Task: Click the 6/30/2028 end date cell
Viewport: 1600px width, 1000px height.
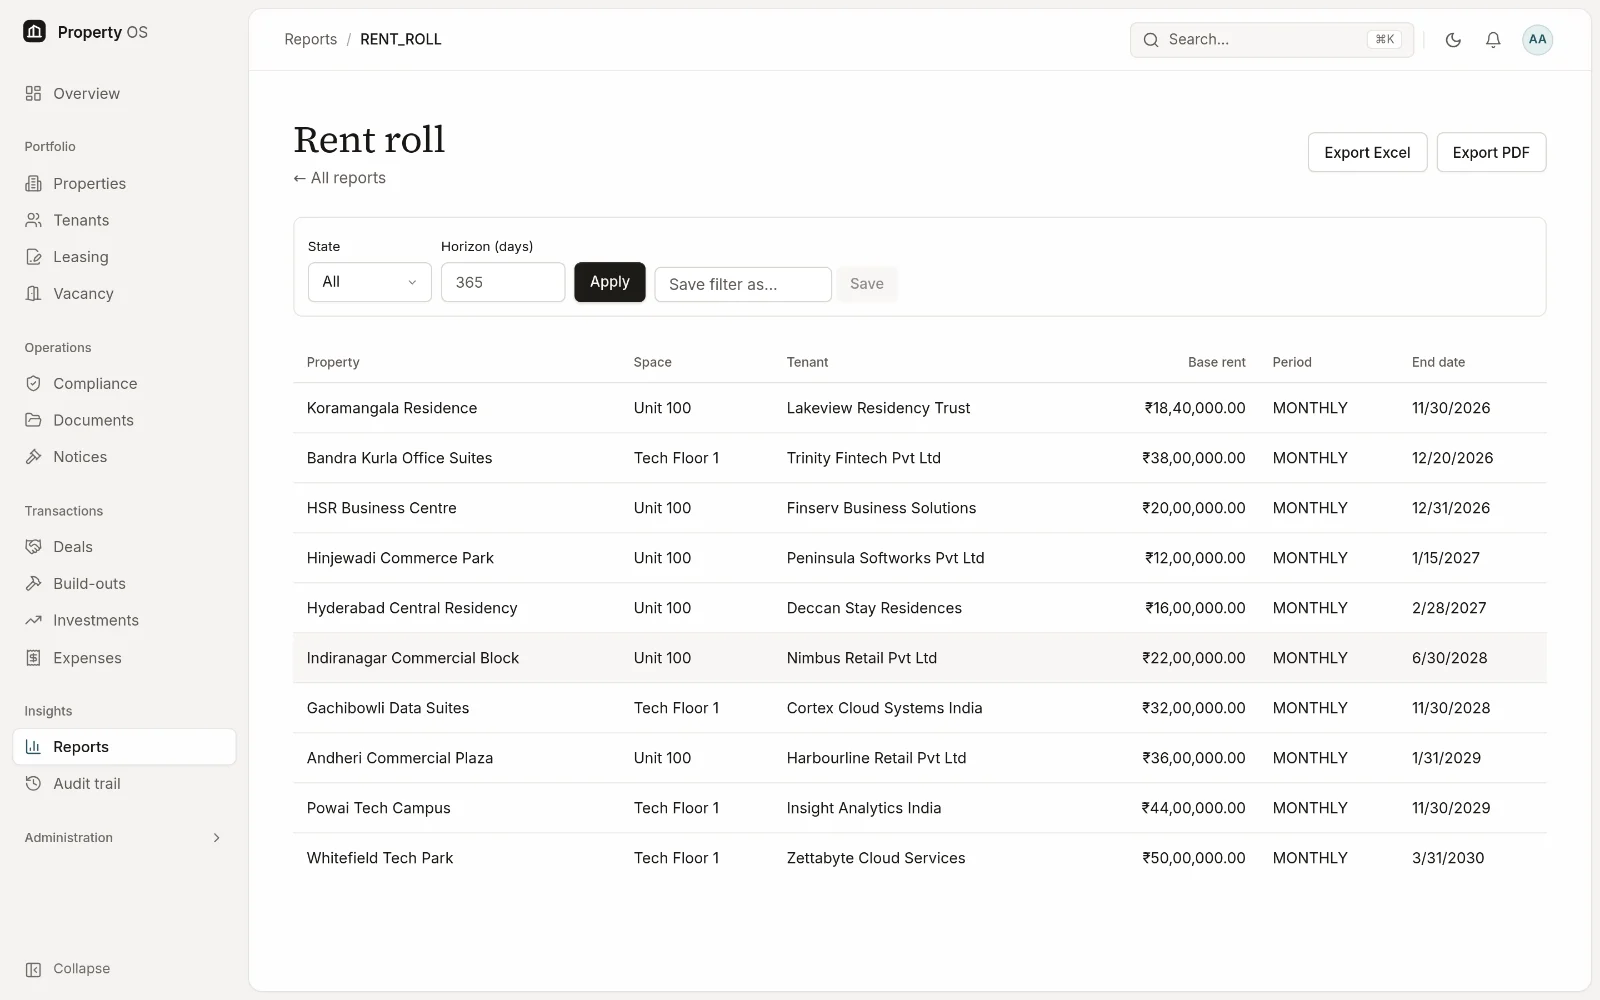Action: coord(1449,658)
